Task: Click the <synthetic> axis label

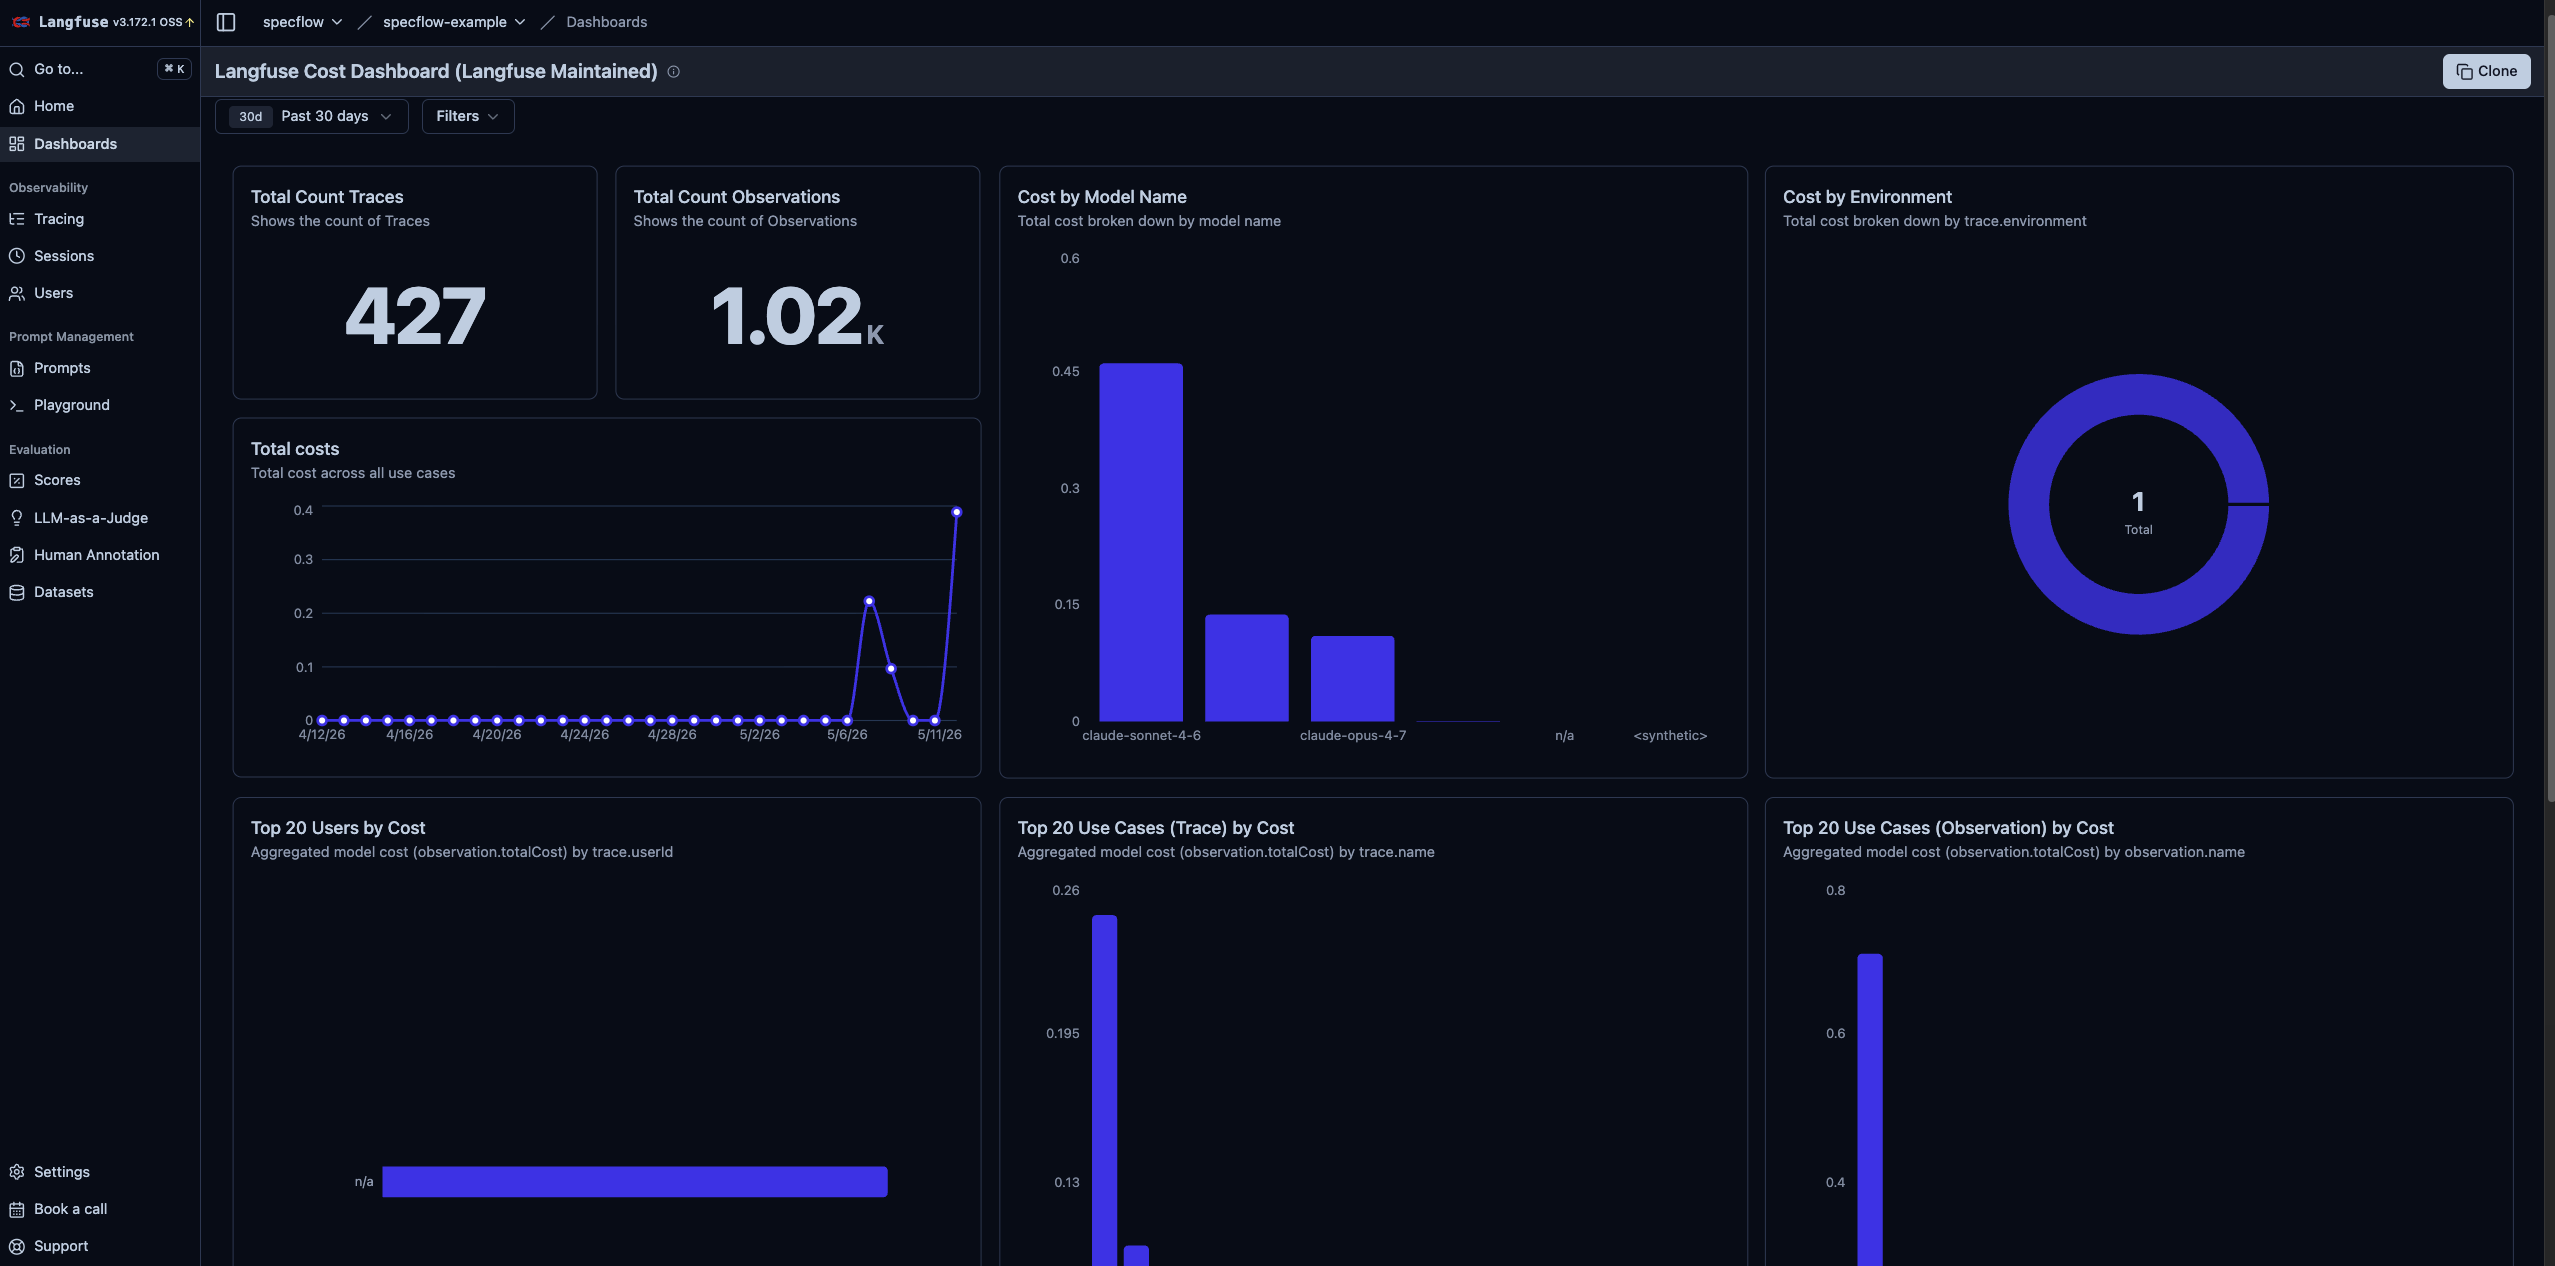Action: (1670, 736)
